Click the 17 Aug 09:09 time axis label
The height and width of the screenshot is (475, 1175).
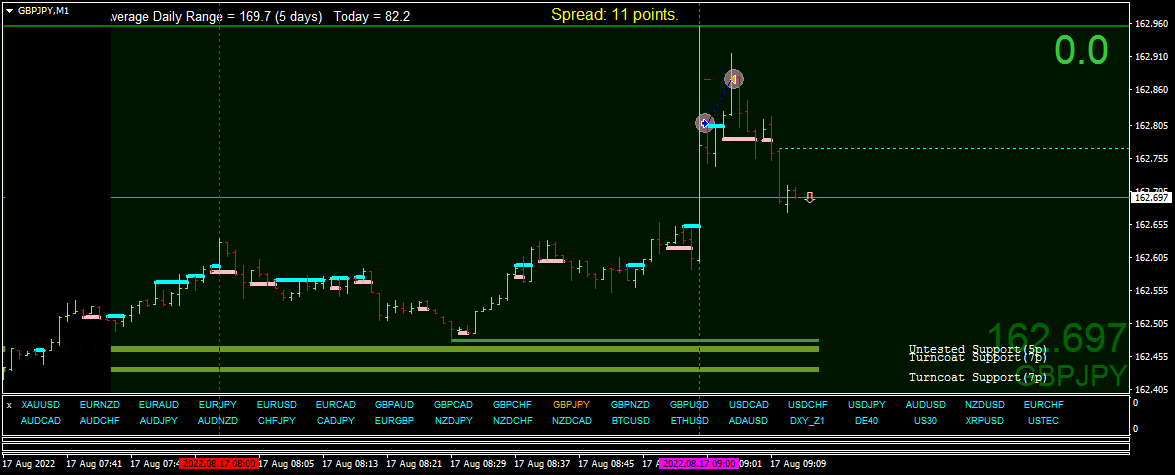click(799, 464)
